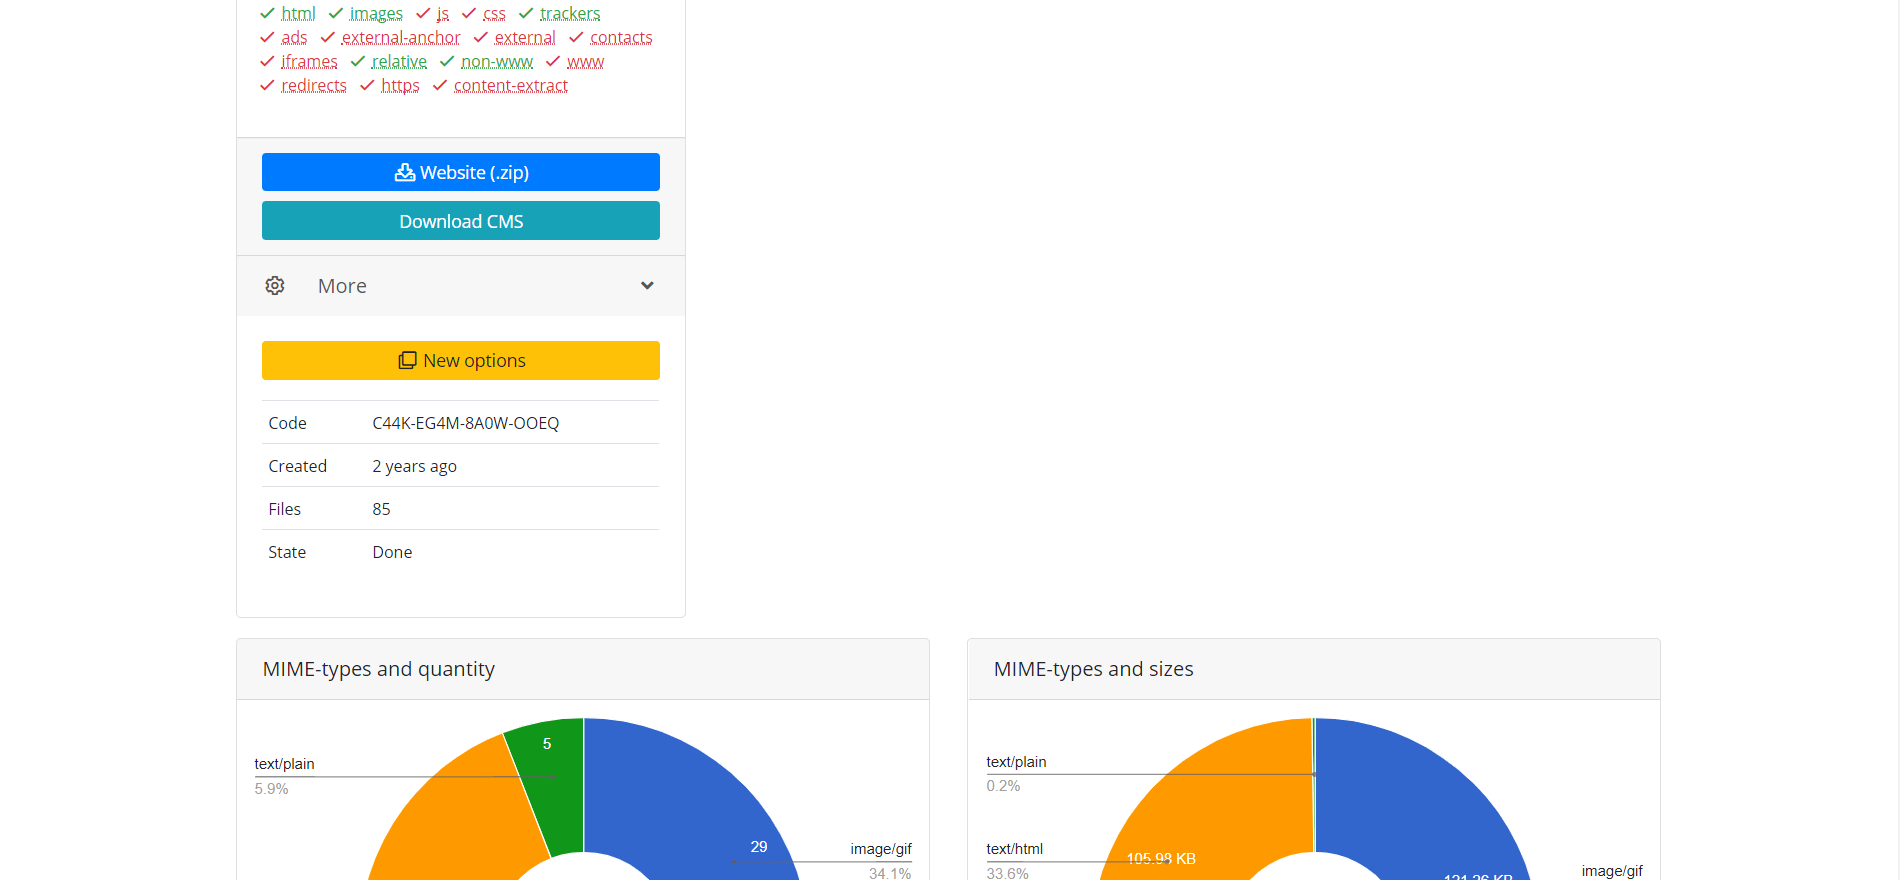The image size is (1900, 880).
Task: Click text/html label in sizes chart
Action: [1014, 849]
